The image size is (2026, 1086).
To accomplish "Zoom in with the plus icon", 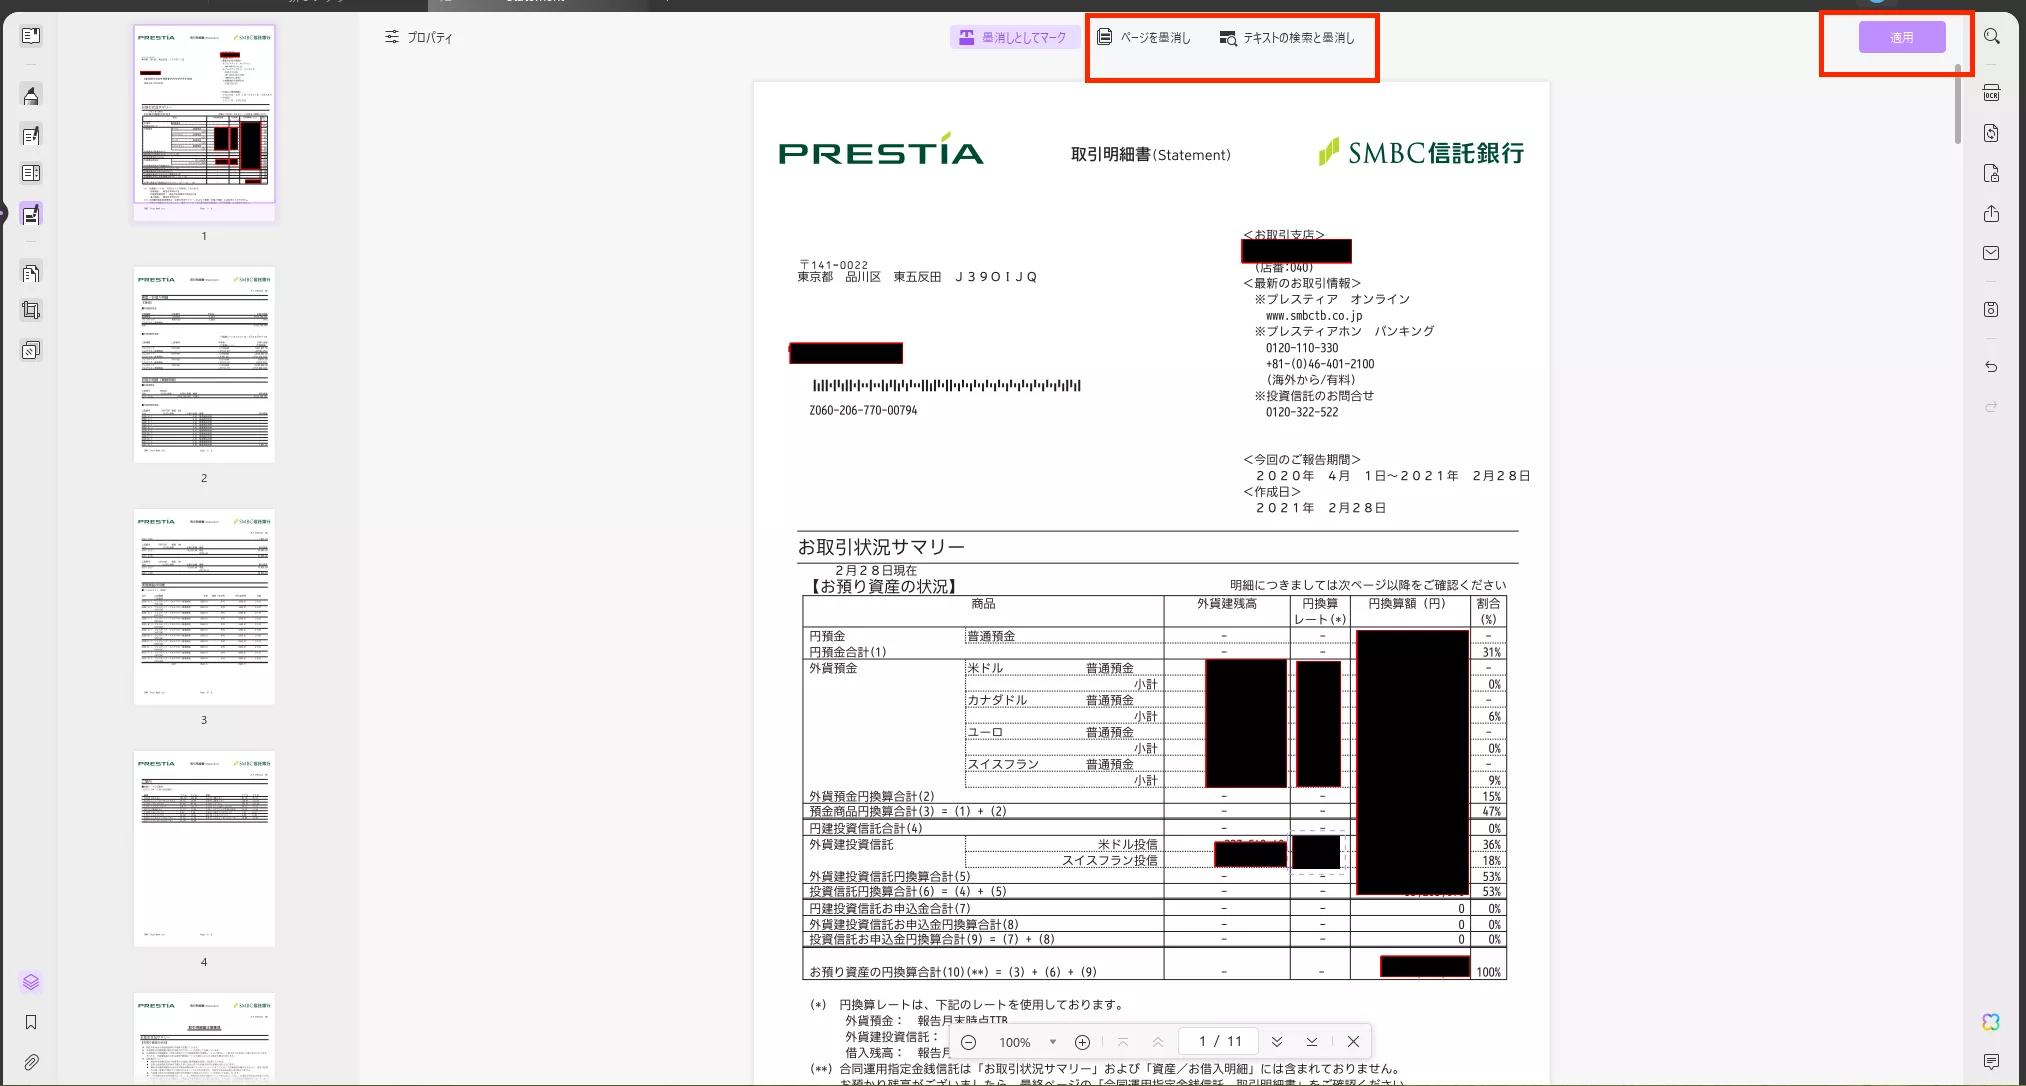I will (1082, 1042).
